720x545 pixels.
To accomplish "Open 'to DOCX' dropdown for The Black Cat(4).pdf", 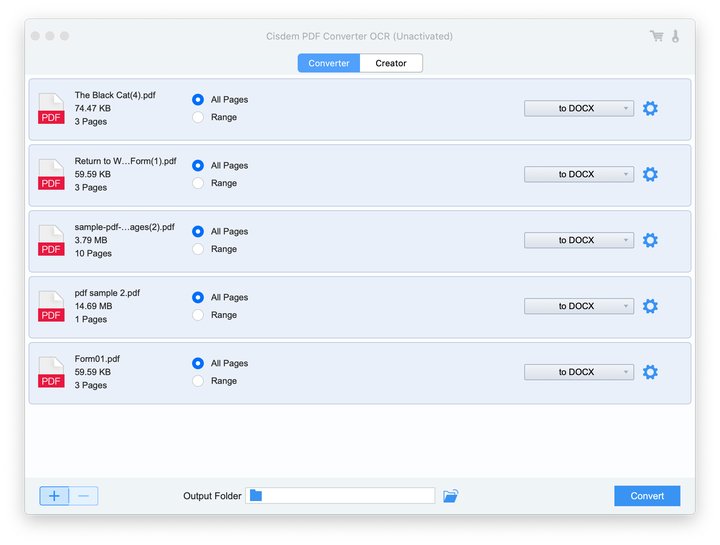I will pyautogui.click(x=579, y=108).
